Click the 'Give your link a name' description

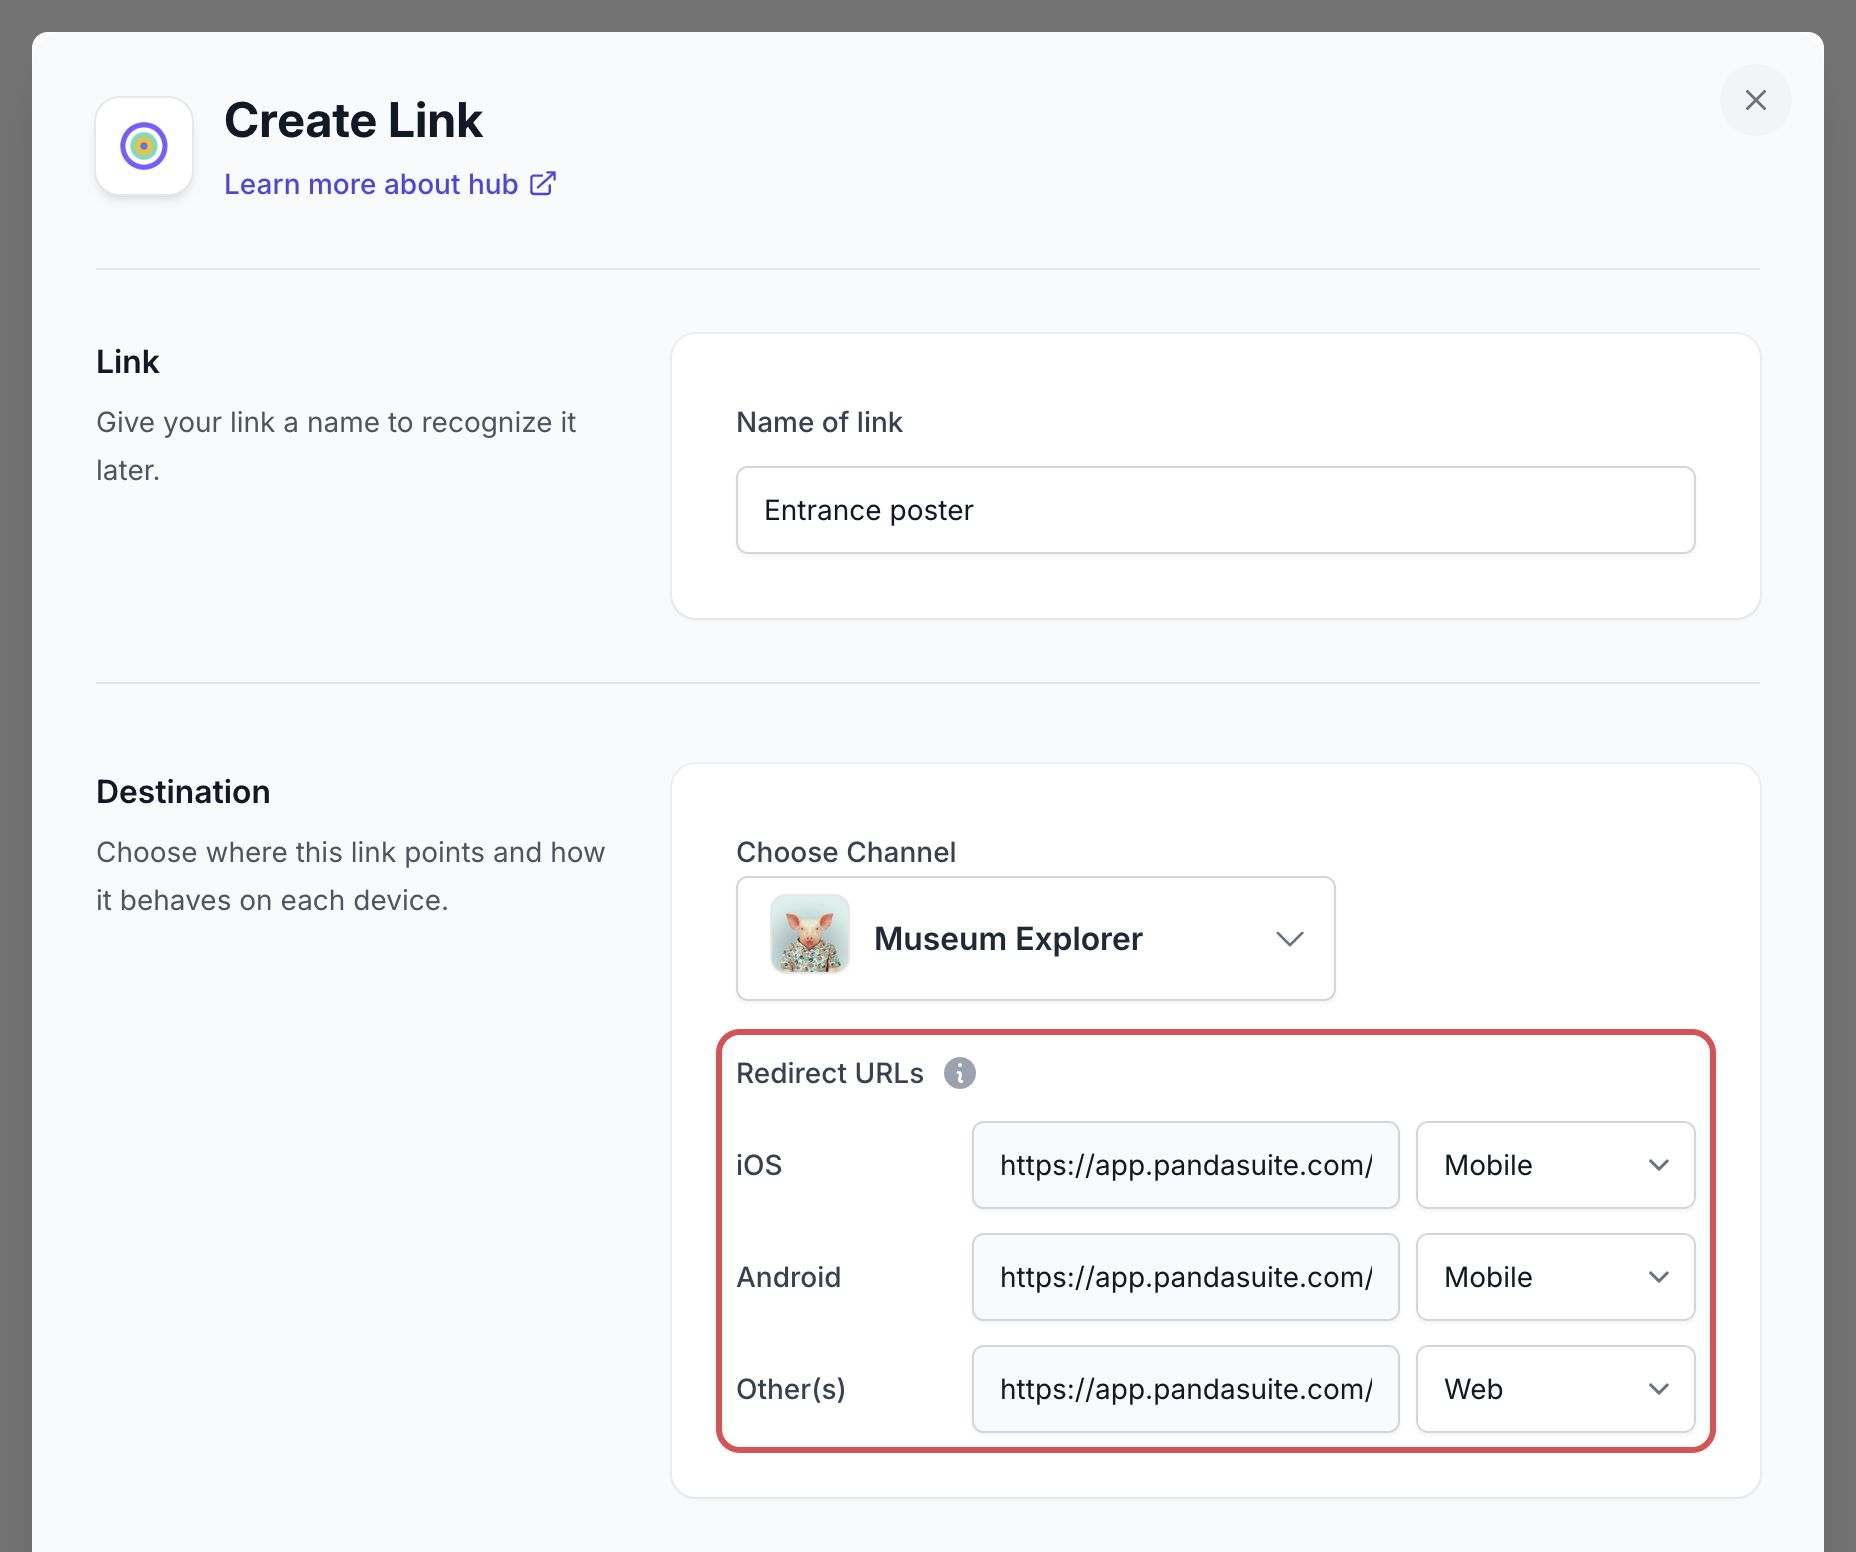click(x=336, y=446)
